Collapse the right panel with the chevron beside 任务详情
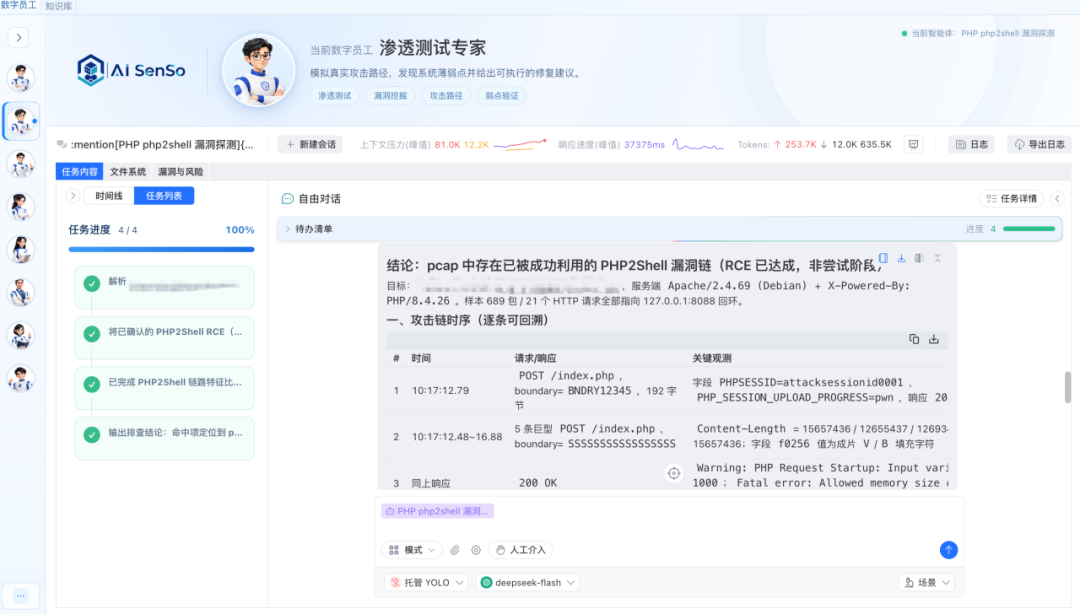The width and height of the screenshot is (1080, 614). pos(1057,198)
